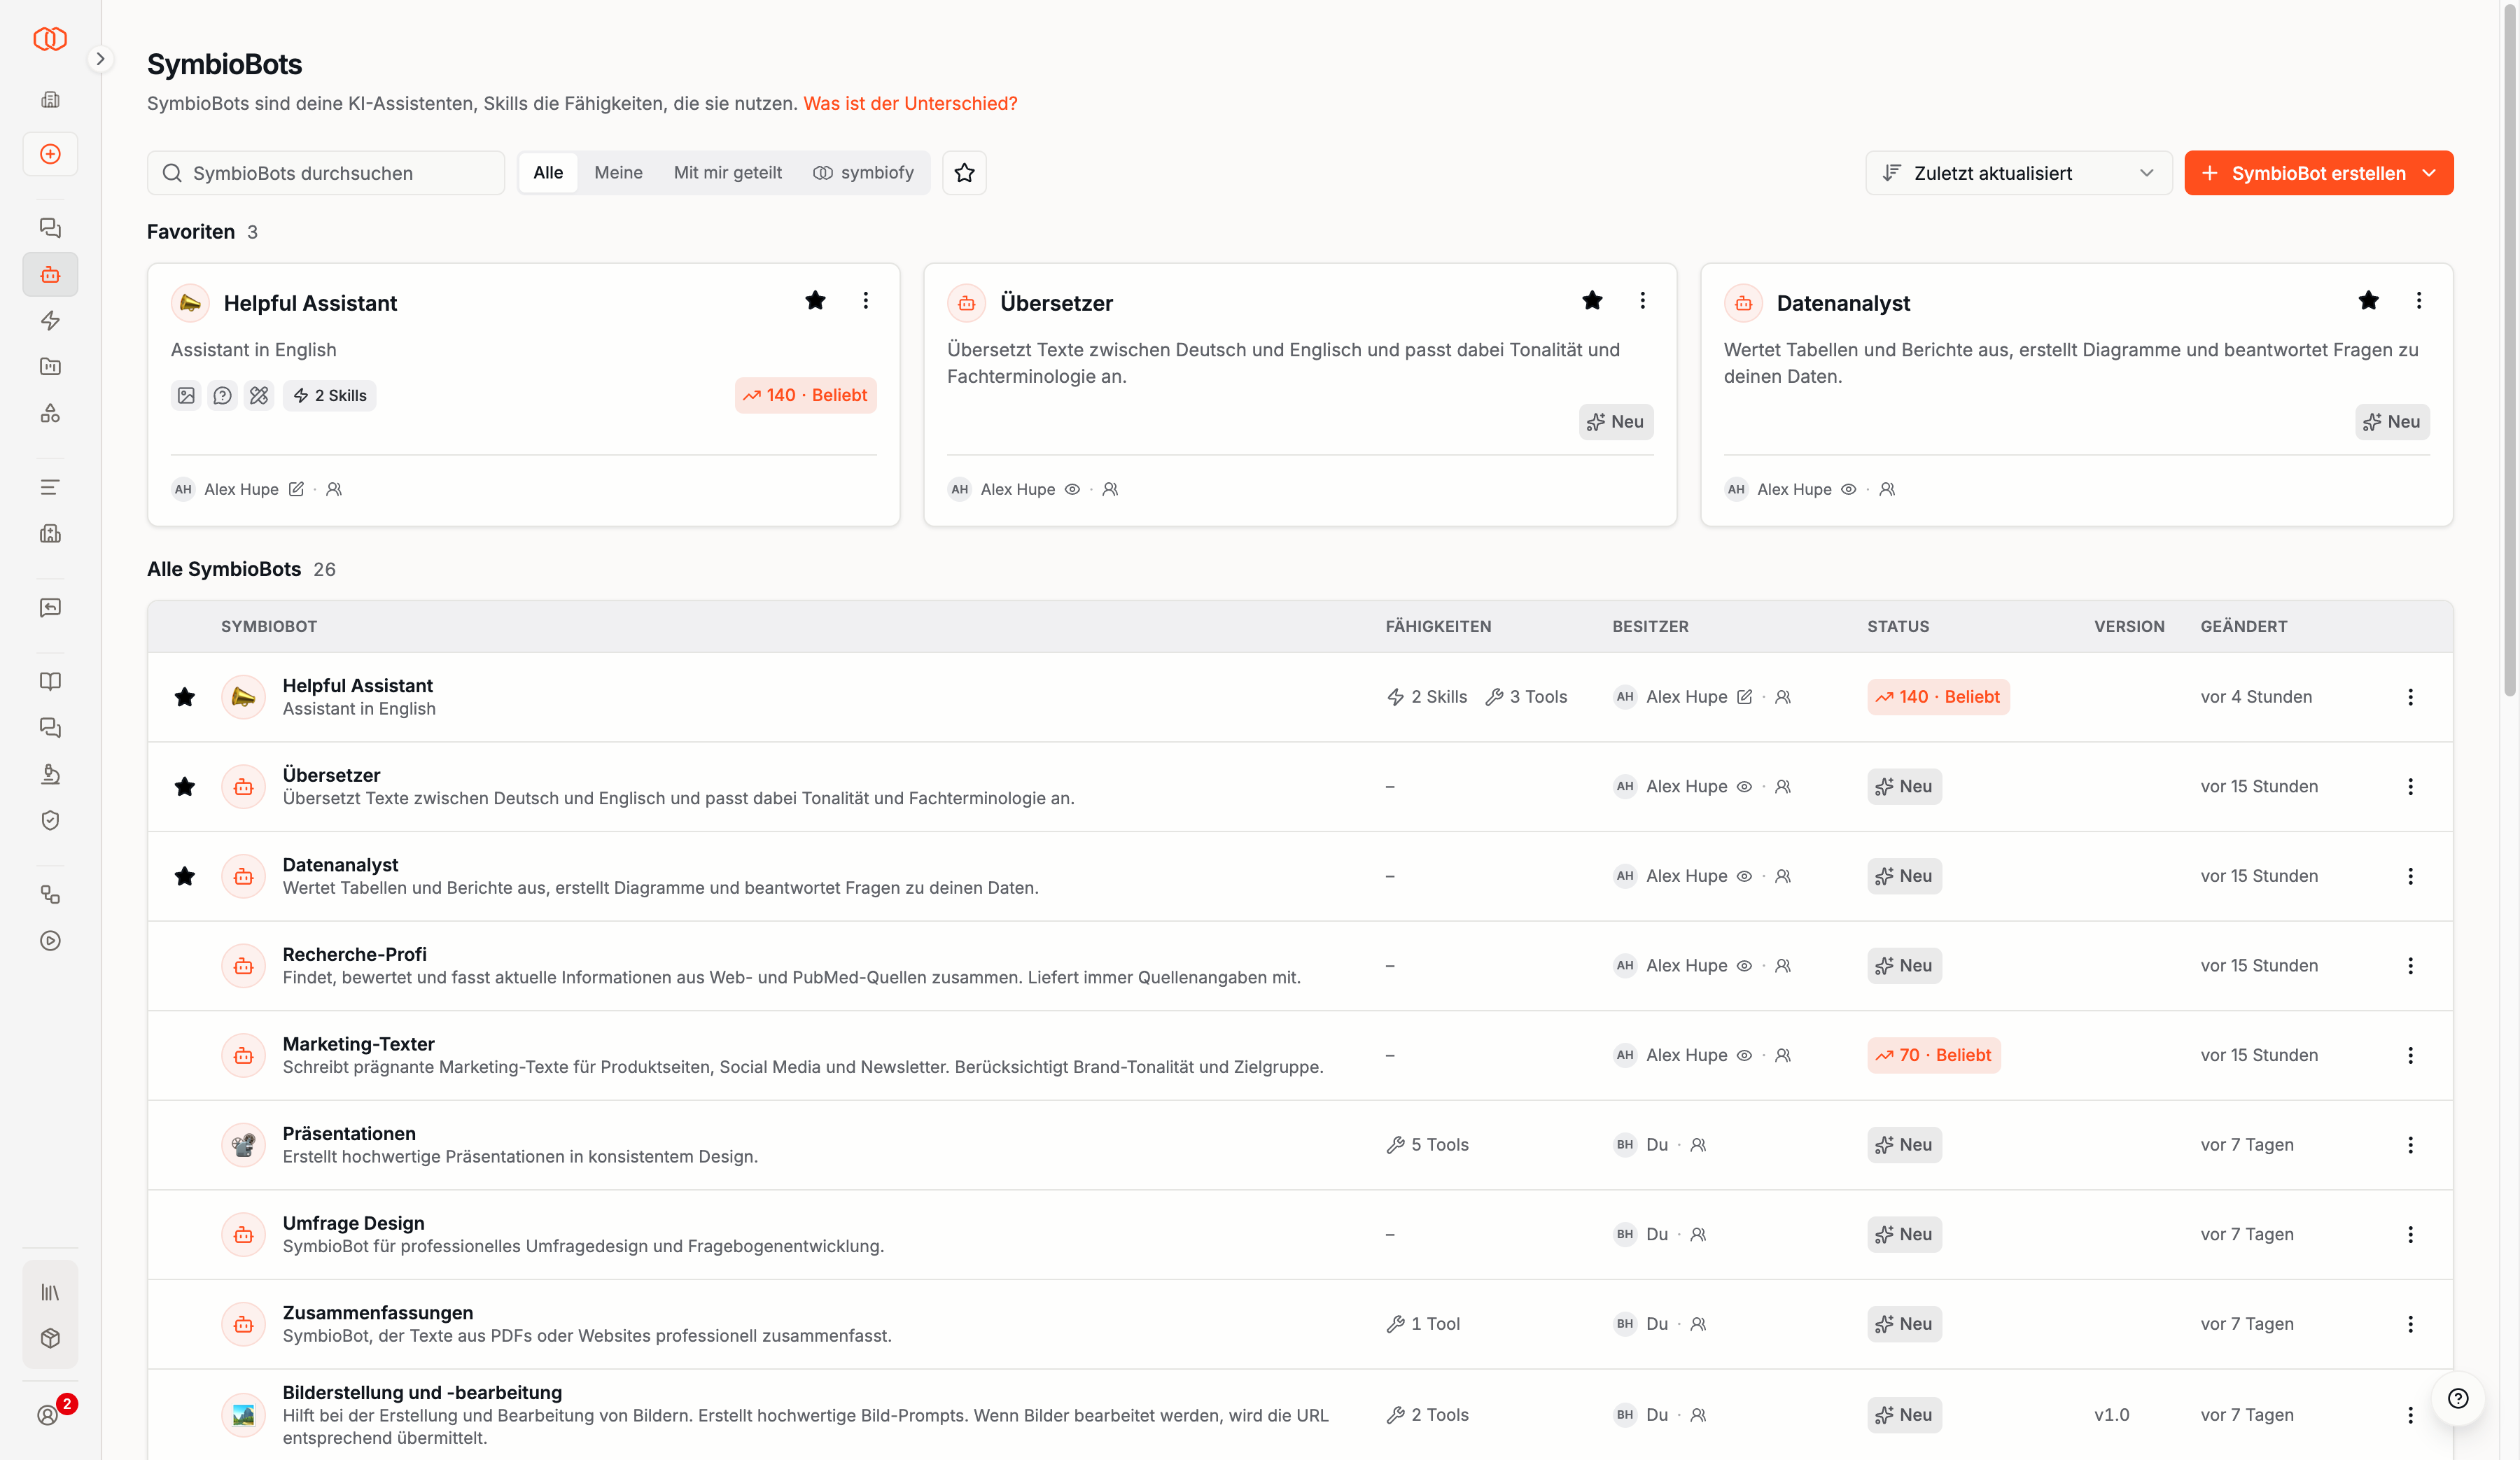This screenshot has width=2520, height=1460.
Task: Unfavorite the Helpful Assistant card star
Action: (x=815, y=300)
